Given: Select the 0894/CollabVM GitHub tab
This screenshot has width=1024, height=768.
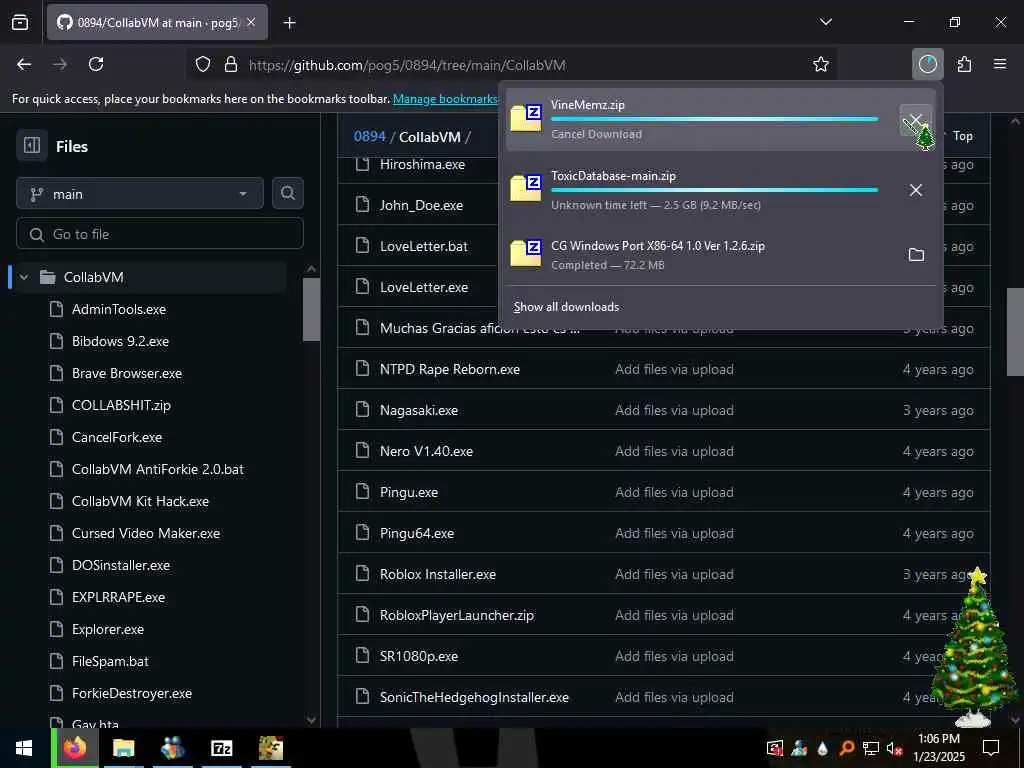Looking at the screenshot, I should 157,23.
